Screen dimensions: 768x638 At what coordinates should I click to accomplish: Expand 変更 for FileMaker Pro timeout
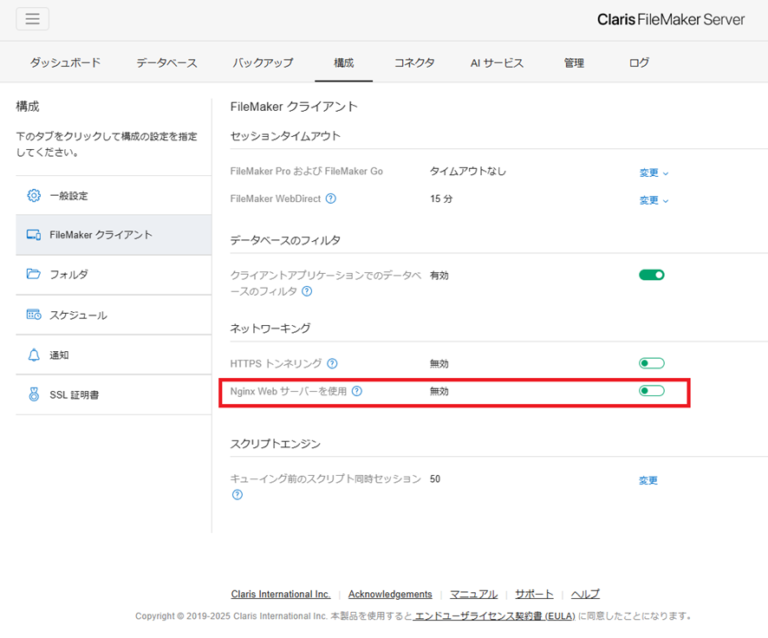pos(653,173)
